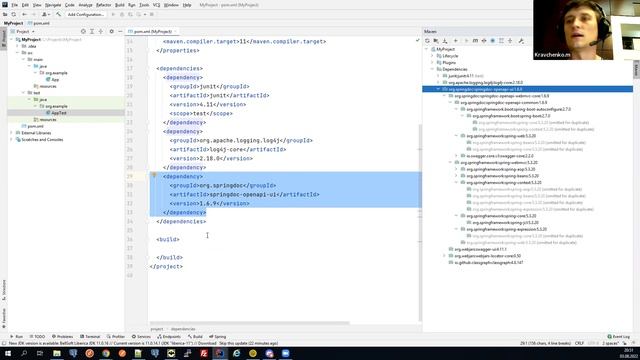Open the Build menu

point(120,5)
